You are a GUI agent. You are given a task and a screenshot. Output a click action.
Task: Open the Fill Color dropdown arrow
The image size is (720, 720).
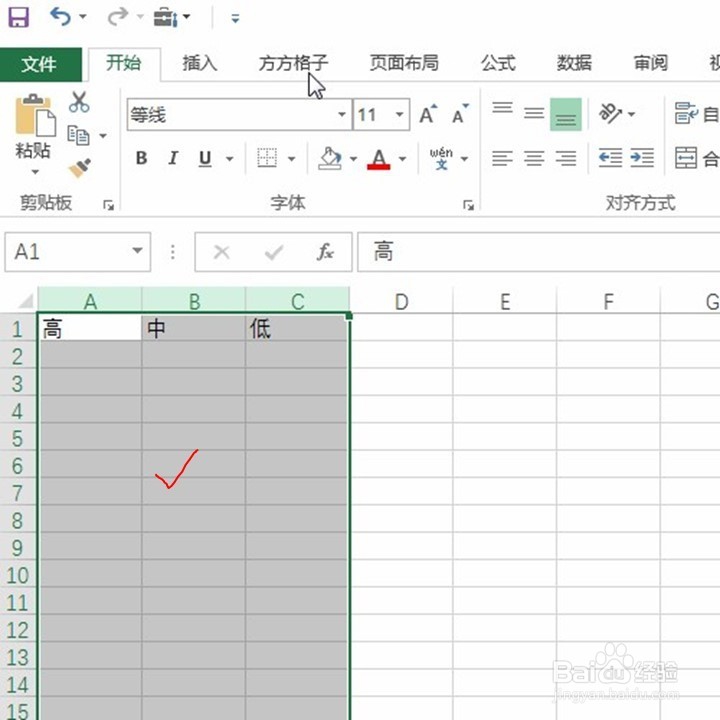pyautogui.click(x=353, y=159)
